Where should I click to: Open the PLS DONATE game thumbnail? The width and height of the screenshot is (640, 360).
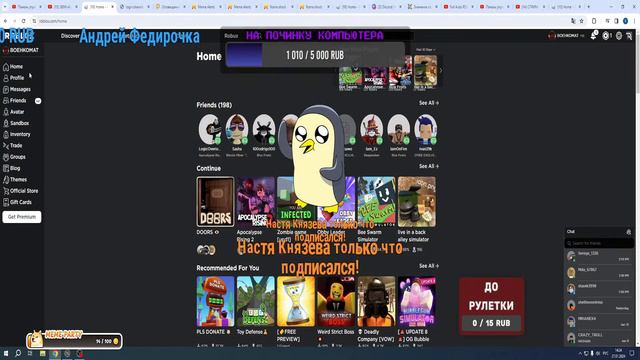[215, 301]
